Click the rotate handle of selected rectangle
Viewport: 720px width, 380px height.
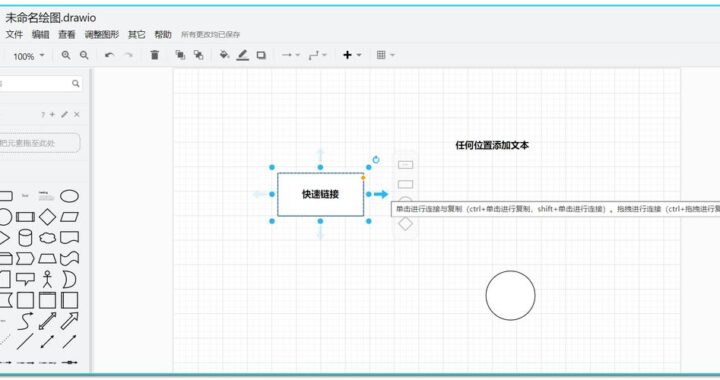376,159
